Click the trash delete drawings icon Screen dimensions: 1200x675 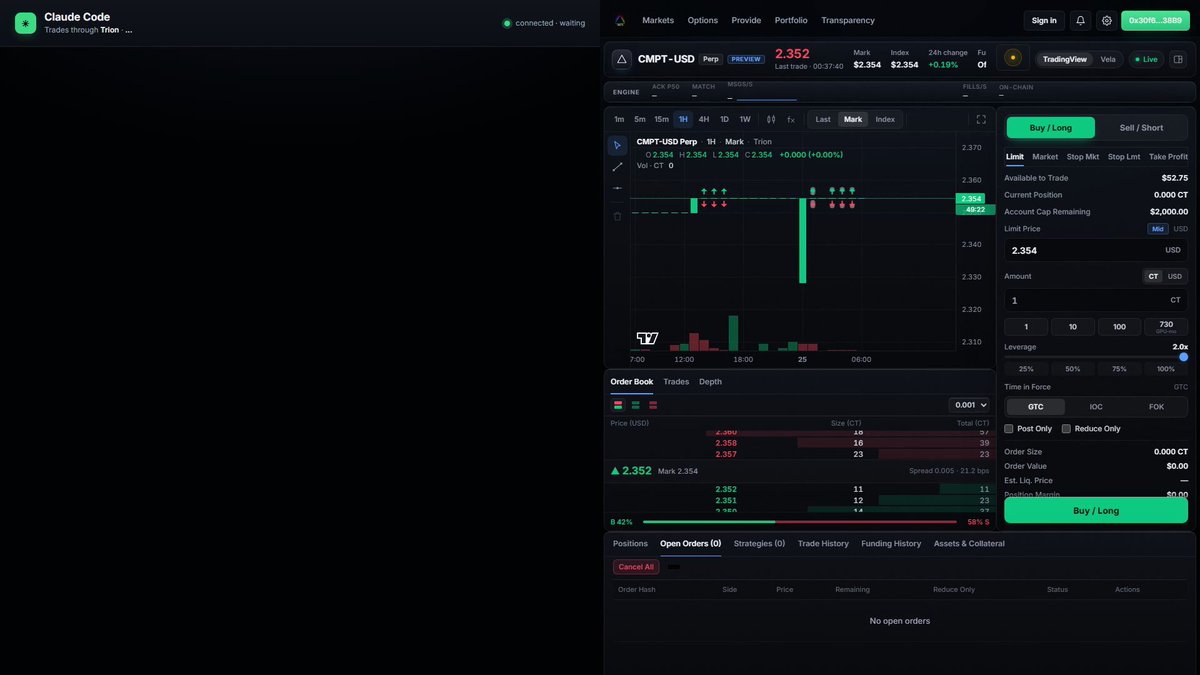coord(617,216)
